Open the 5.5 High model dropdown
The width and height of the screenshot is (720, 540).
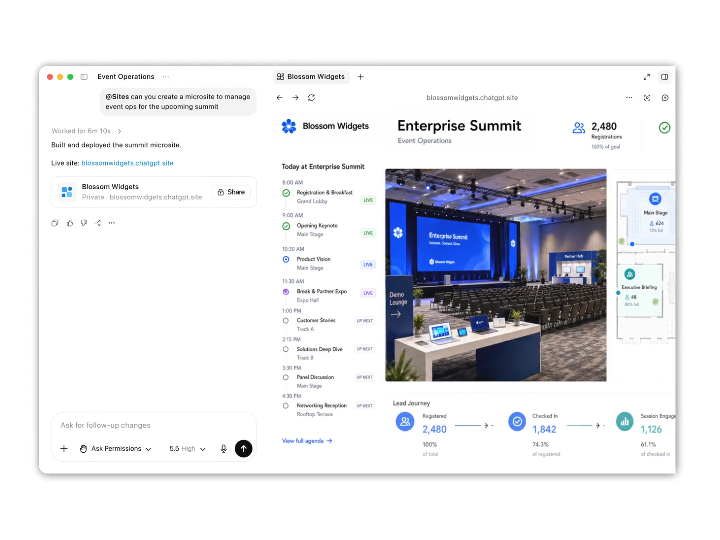pos(187,449)
